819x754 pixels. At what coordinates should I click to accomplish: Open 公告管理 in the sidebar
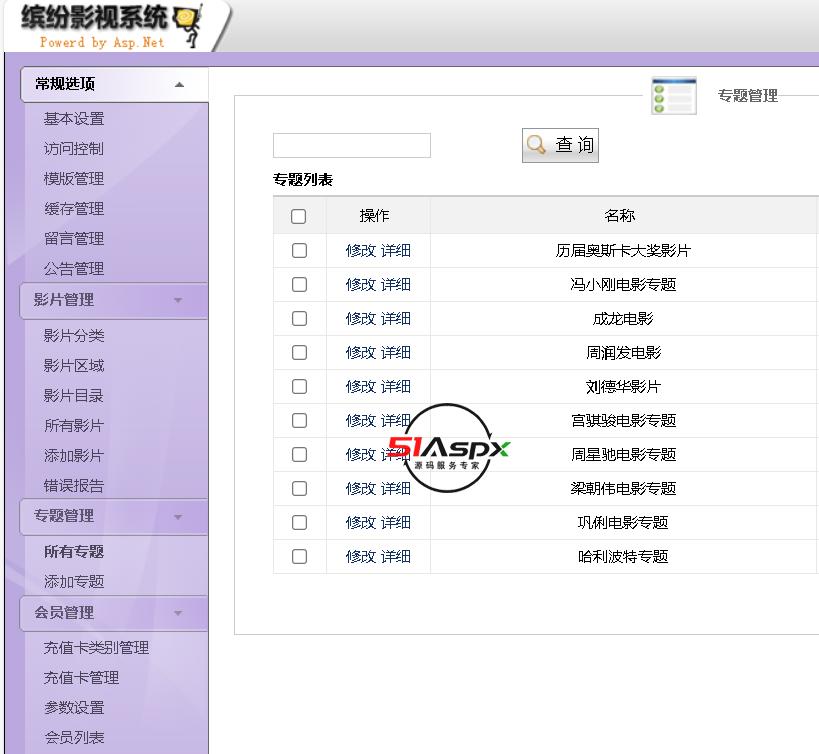tap(74, 269)
